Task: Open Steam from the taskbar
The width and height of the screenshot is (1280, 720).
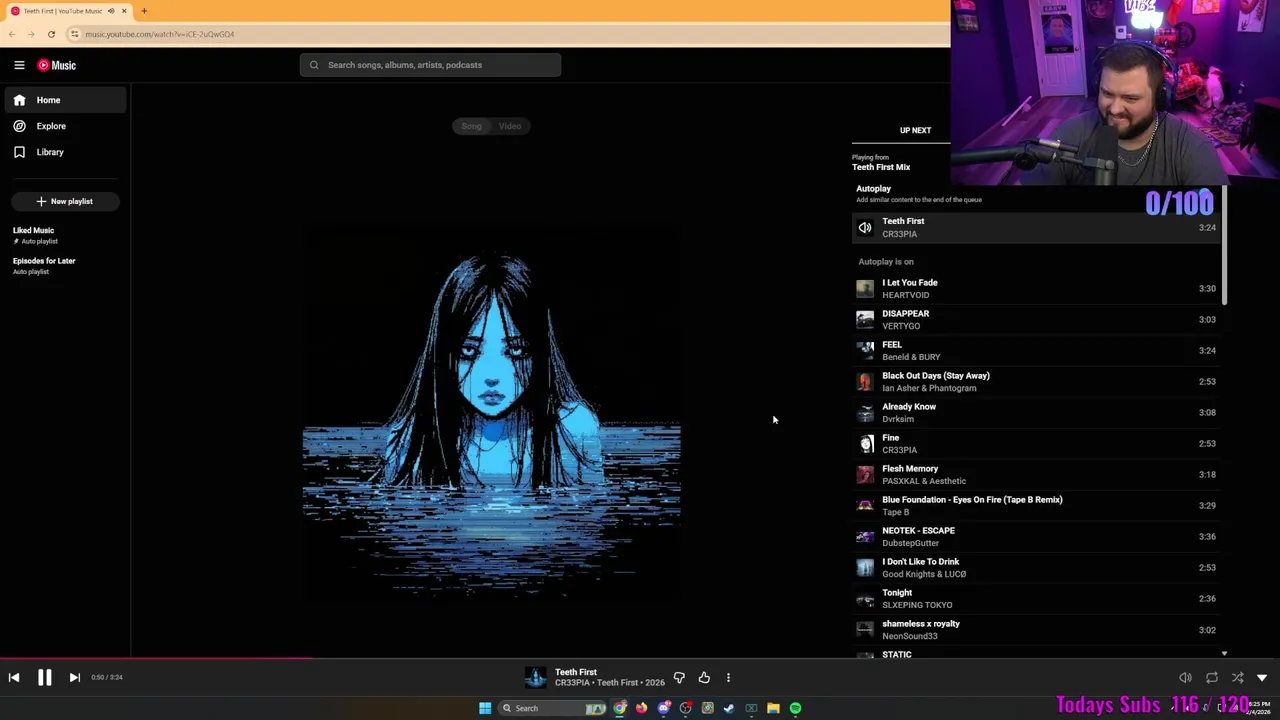Action: pyautogui.click(x=729, y=708)
